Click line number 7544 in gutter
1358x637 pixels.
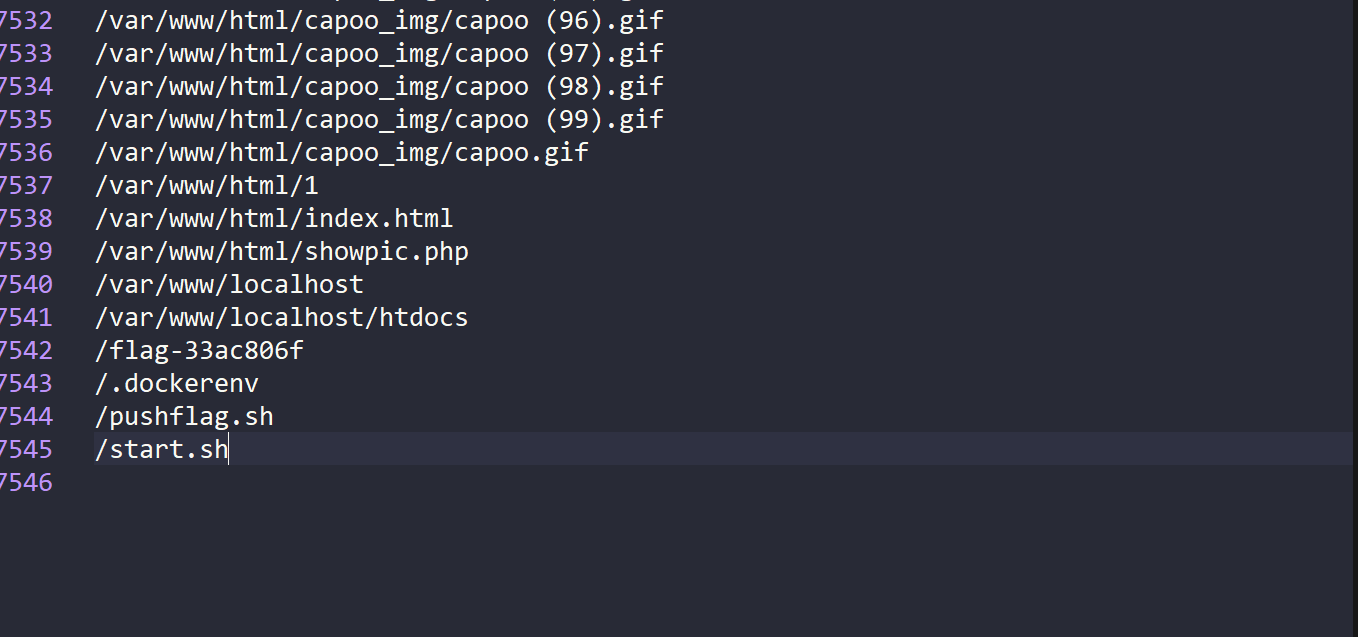tap(26, 416)
